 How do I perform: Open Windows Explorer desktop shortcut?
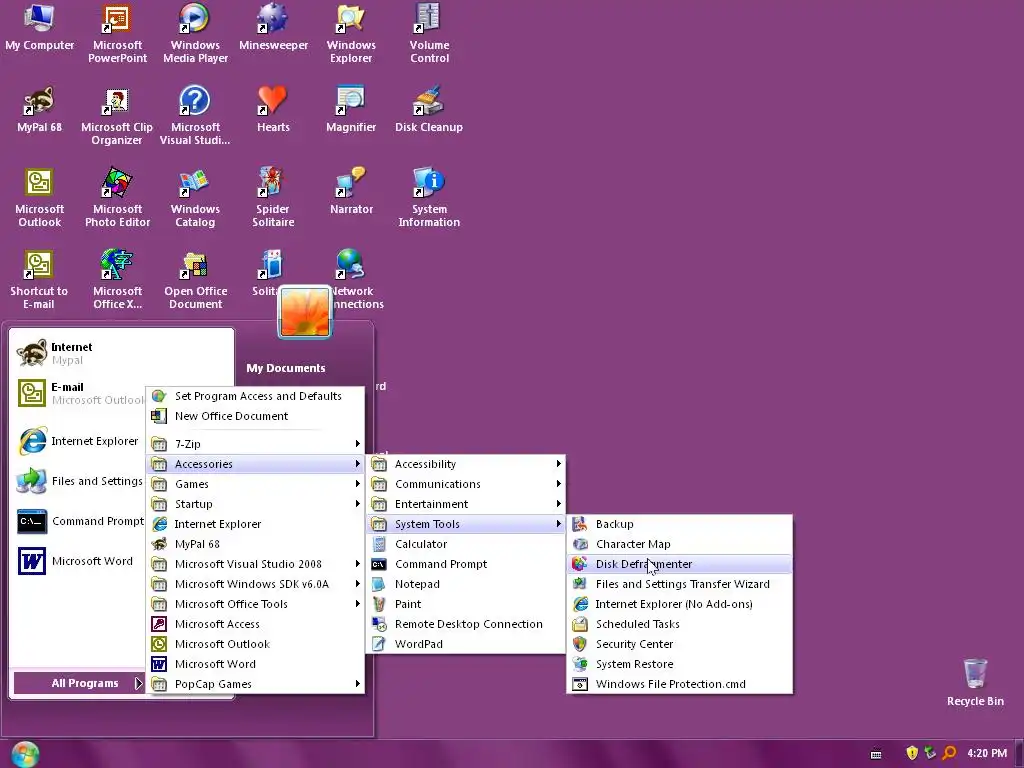point(351,33)
